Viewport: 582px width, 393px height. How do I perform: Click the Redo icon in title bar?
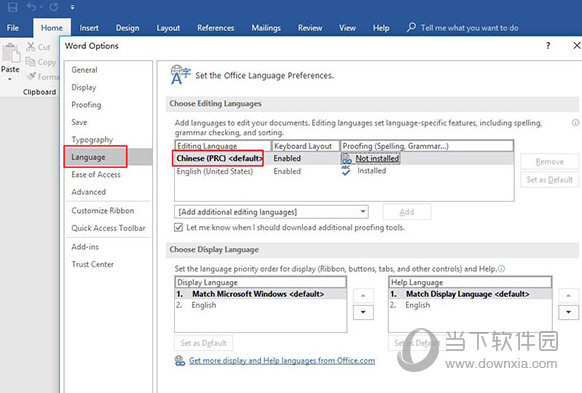(54, 7)
